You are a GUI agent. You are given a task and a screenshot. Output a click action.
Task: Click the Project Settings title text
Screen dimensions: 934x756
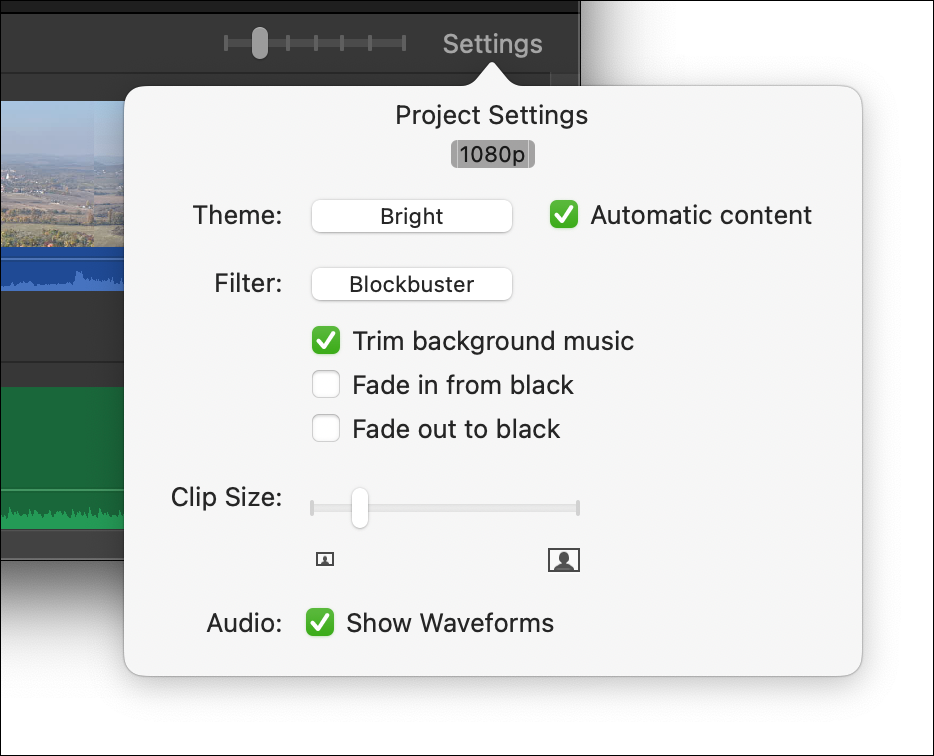(491, 115)
